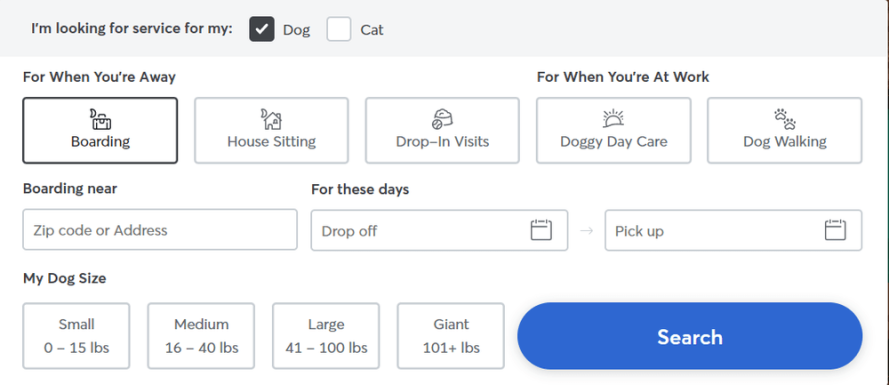
Task: Uncheck the Dog checkbox
Action: point(261,29)
